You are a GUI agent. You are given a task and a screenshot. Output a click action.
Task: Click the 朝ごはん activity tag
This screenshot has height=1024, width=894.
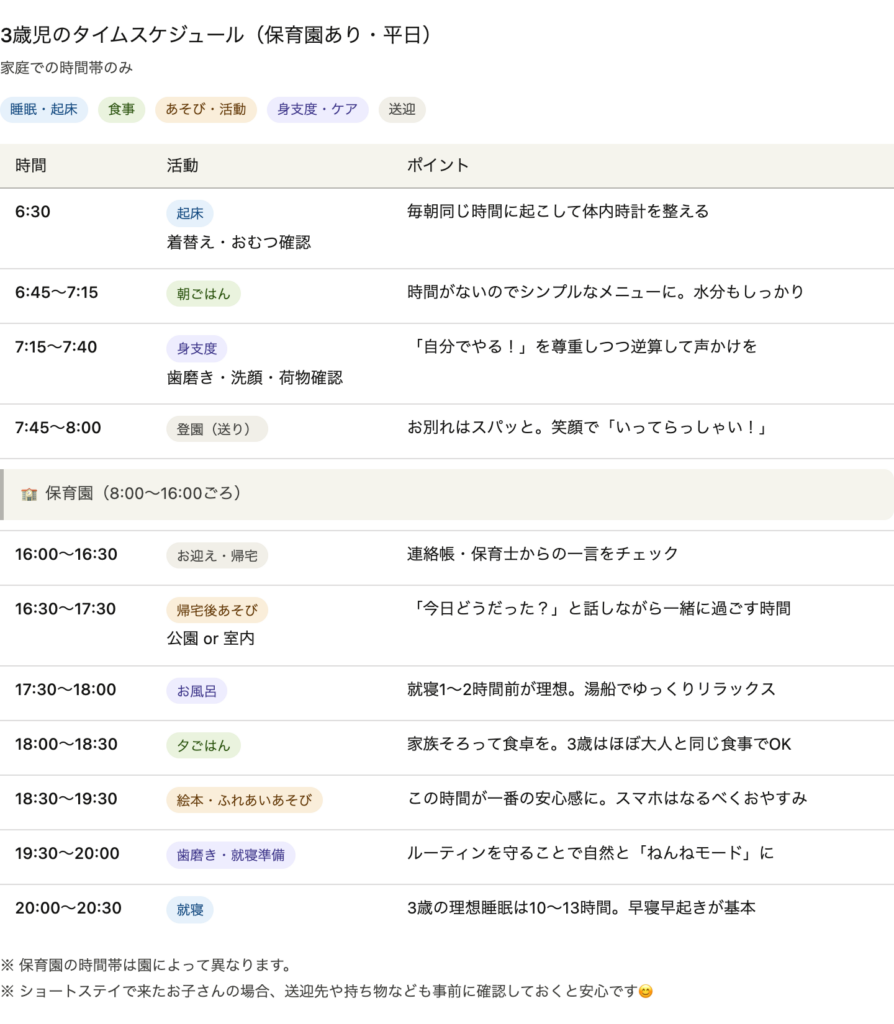pyautogui.click(x=203, y=293)
